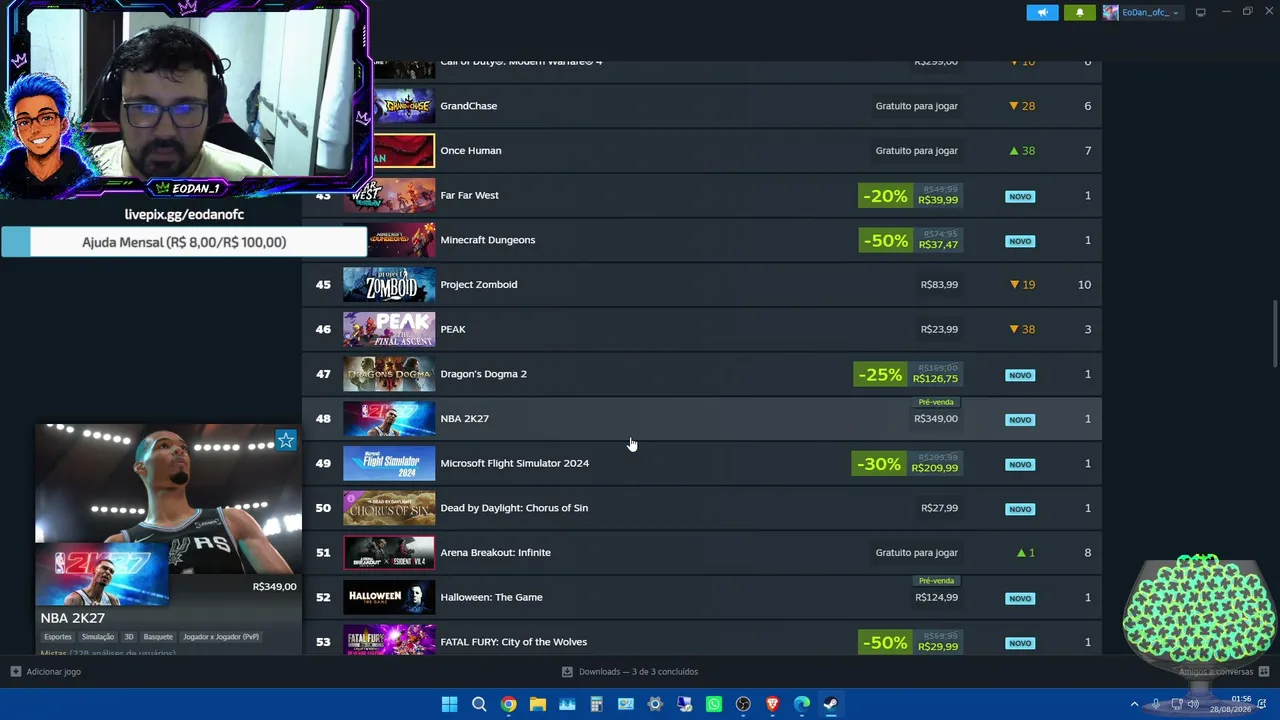
Task: Click Dead by Daylight: Chorus of Sin title
Action: (x=514, y=508)
